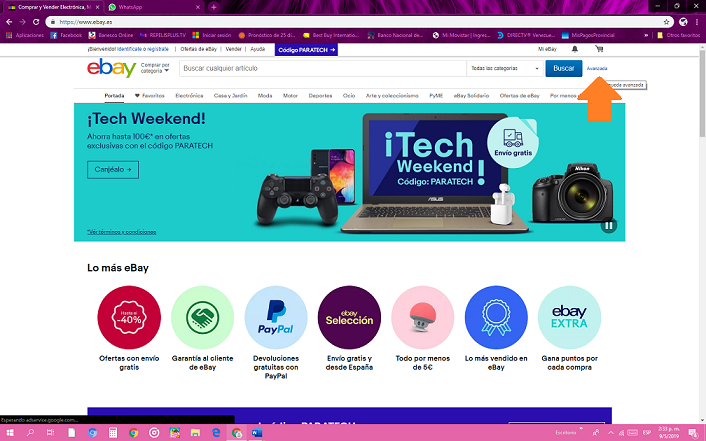The height and width of the screenshot is (441, 706).
Task: Open Windows Start menu
Action: click(9, 433)
